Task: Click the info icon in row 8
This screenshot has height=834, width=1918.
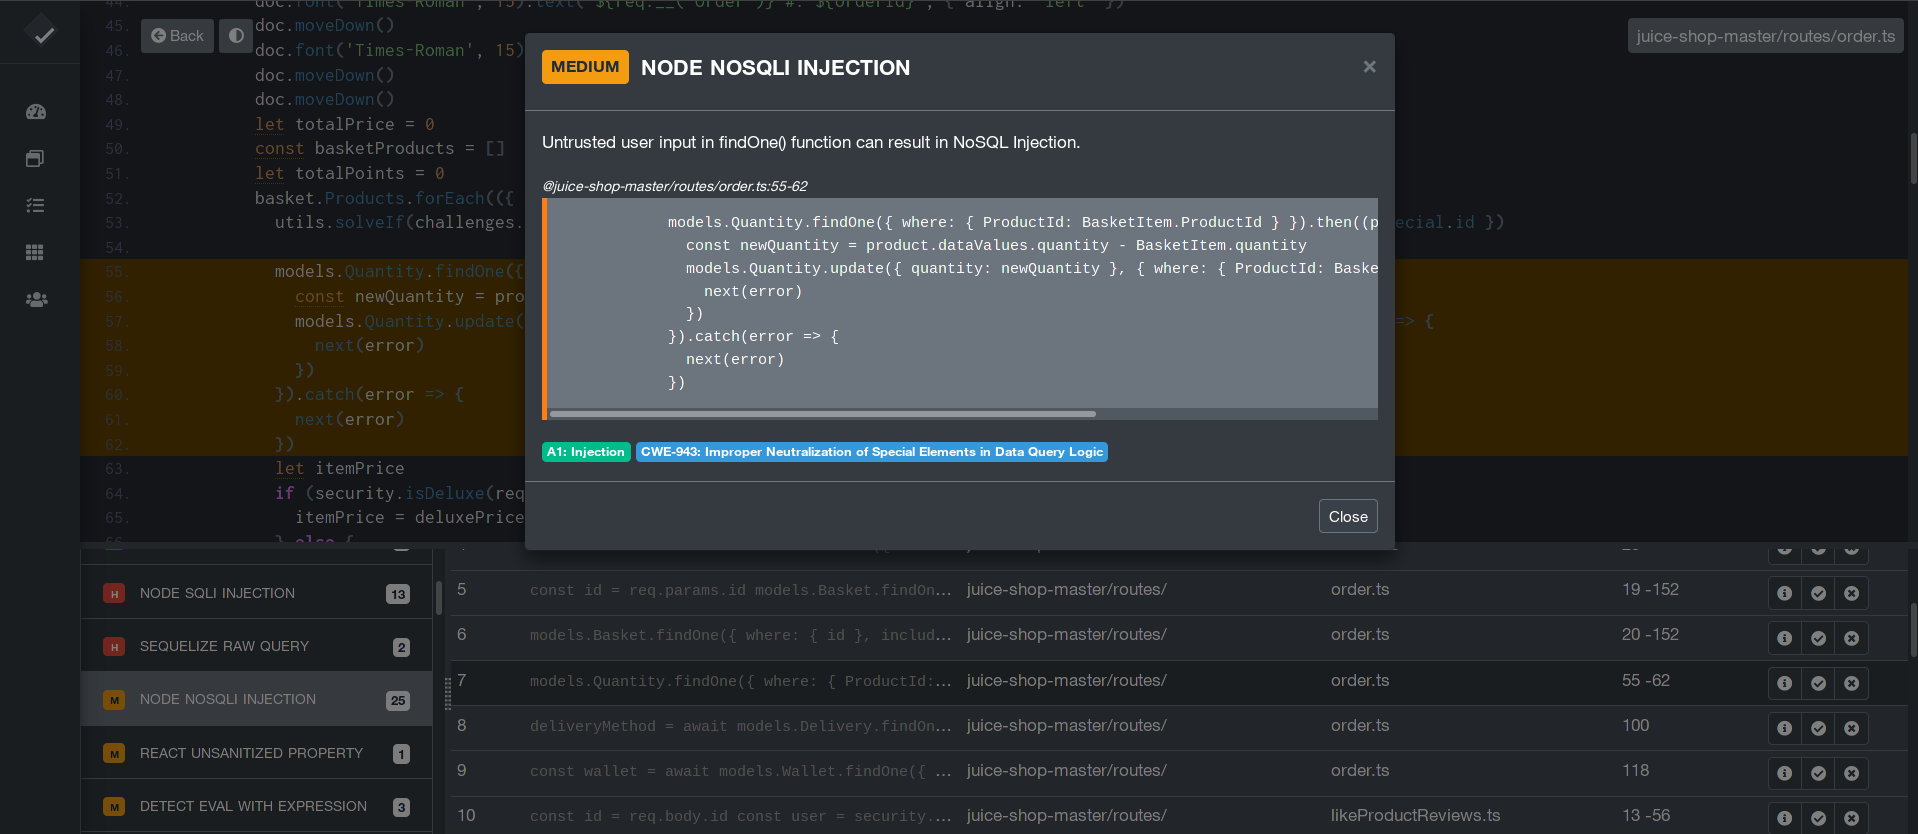Action: click(x=1784, y=728)
